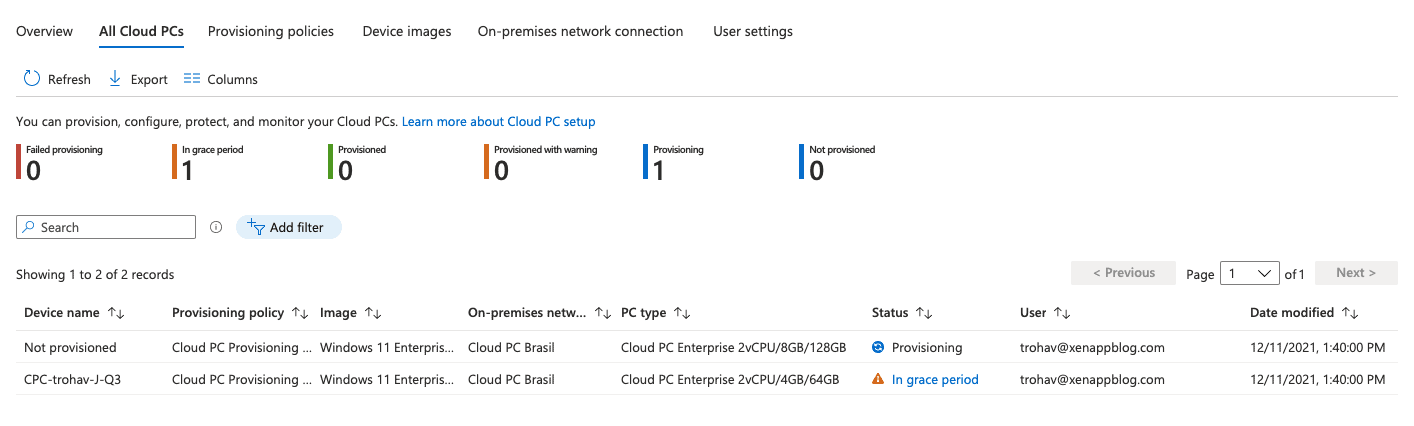Click the Refresh icon

32,79
